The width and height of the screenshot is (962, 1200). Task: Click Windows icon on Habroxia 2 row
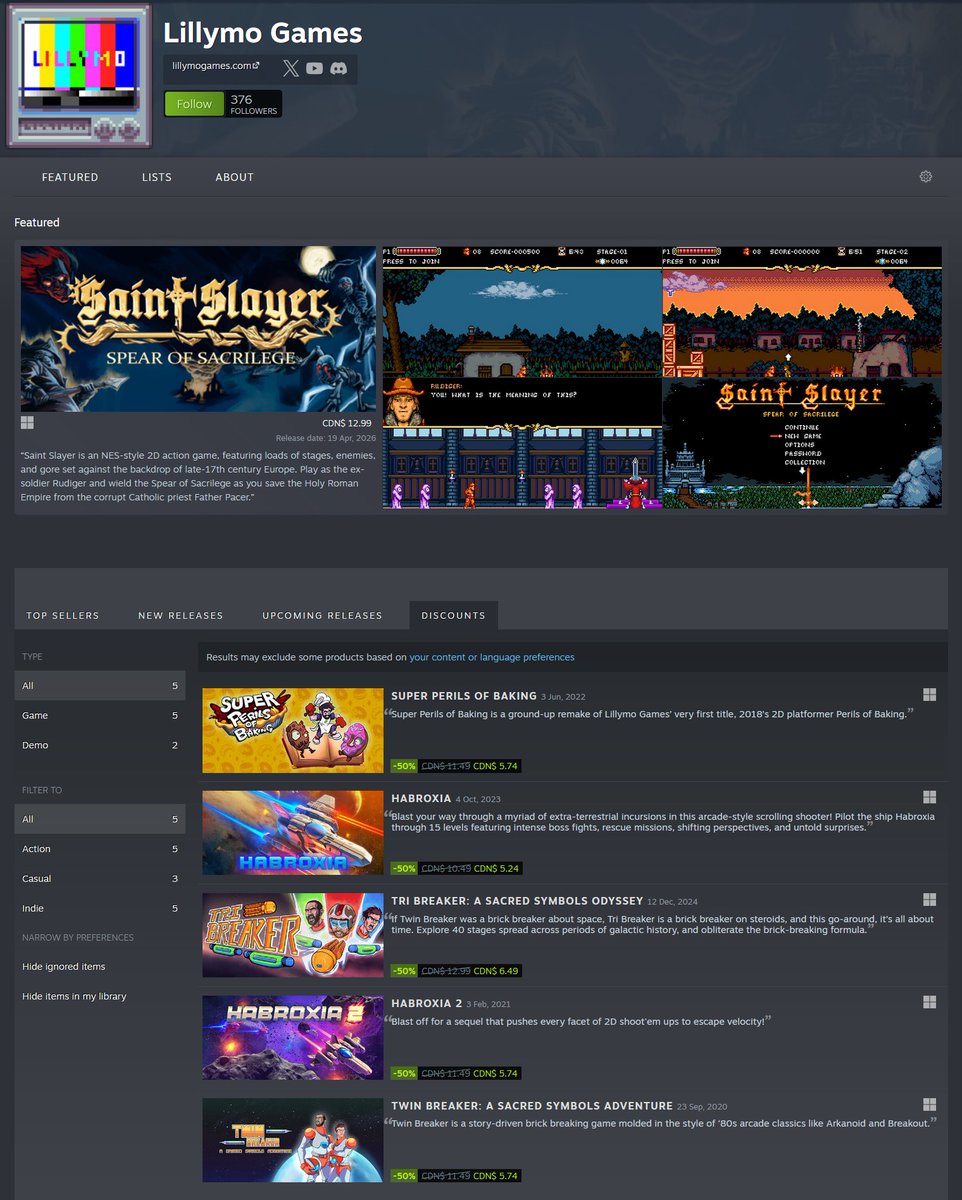click(929, 1002)
